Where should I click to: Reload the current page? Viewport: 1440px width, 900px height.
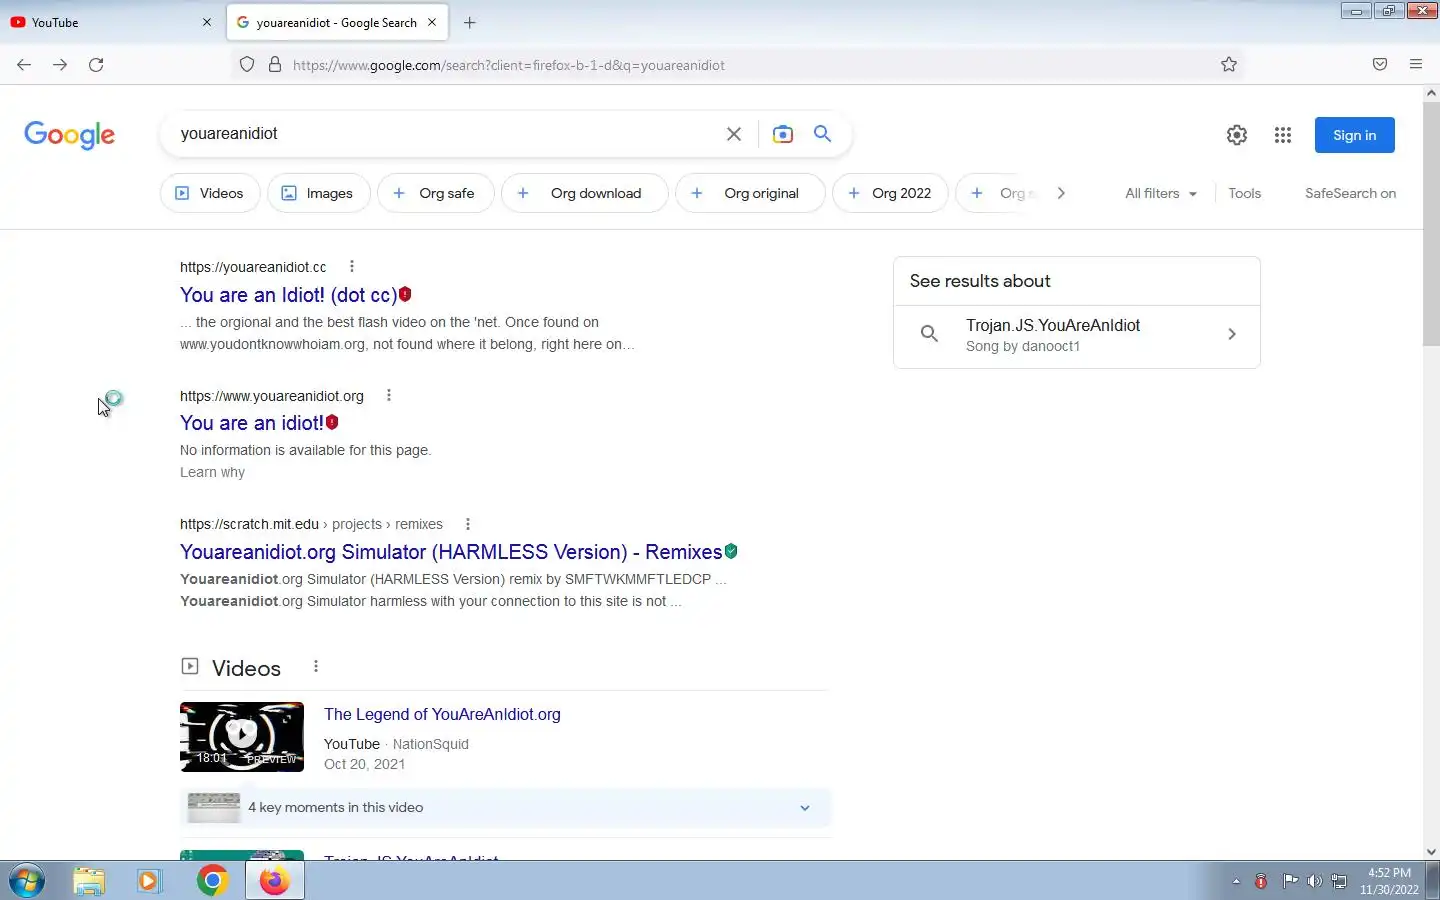(x=96, y=65)
